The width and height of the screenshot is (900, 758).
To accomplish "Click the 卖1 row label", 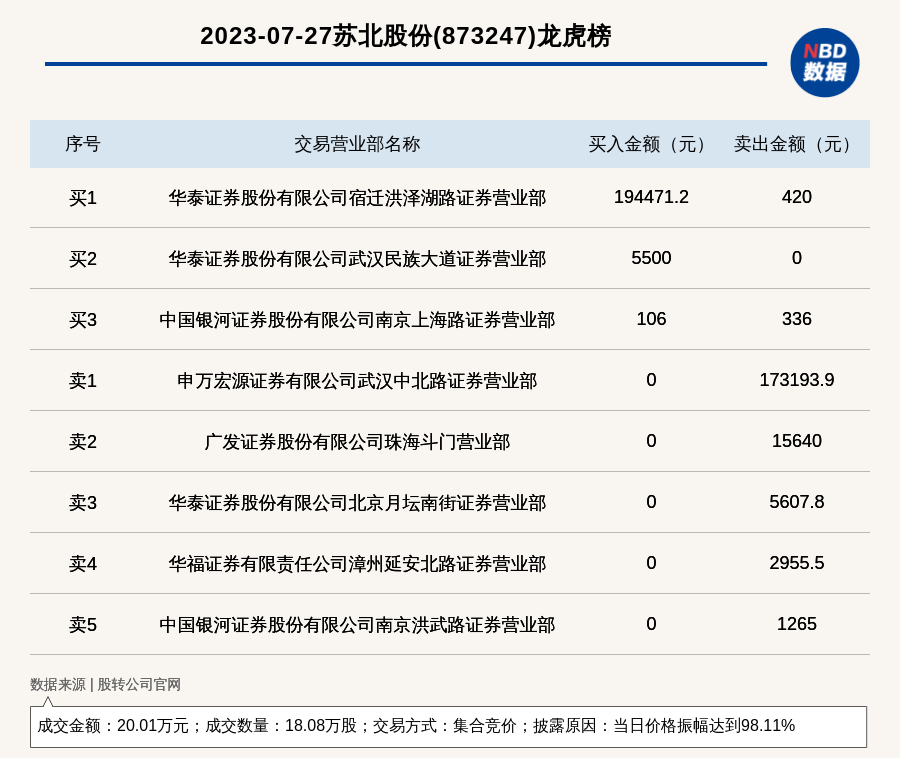I will (83, 380).
